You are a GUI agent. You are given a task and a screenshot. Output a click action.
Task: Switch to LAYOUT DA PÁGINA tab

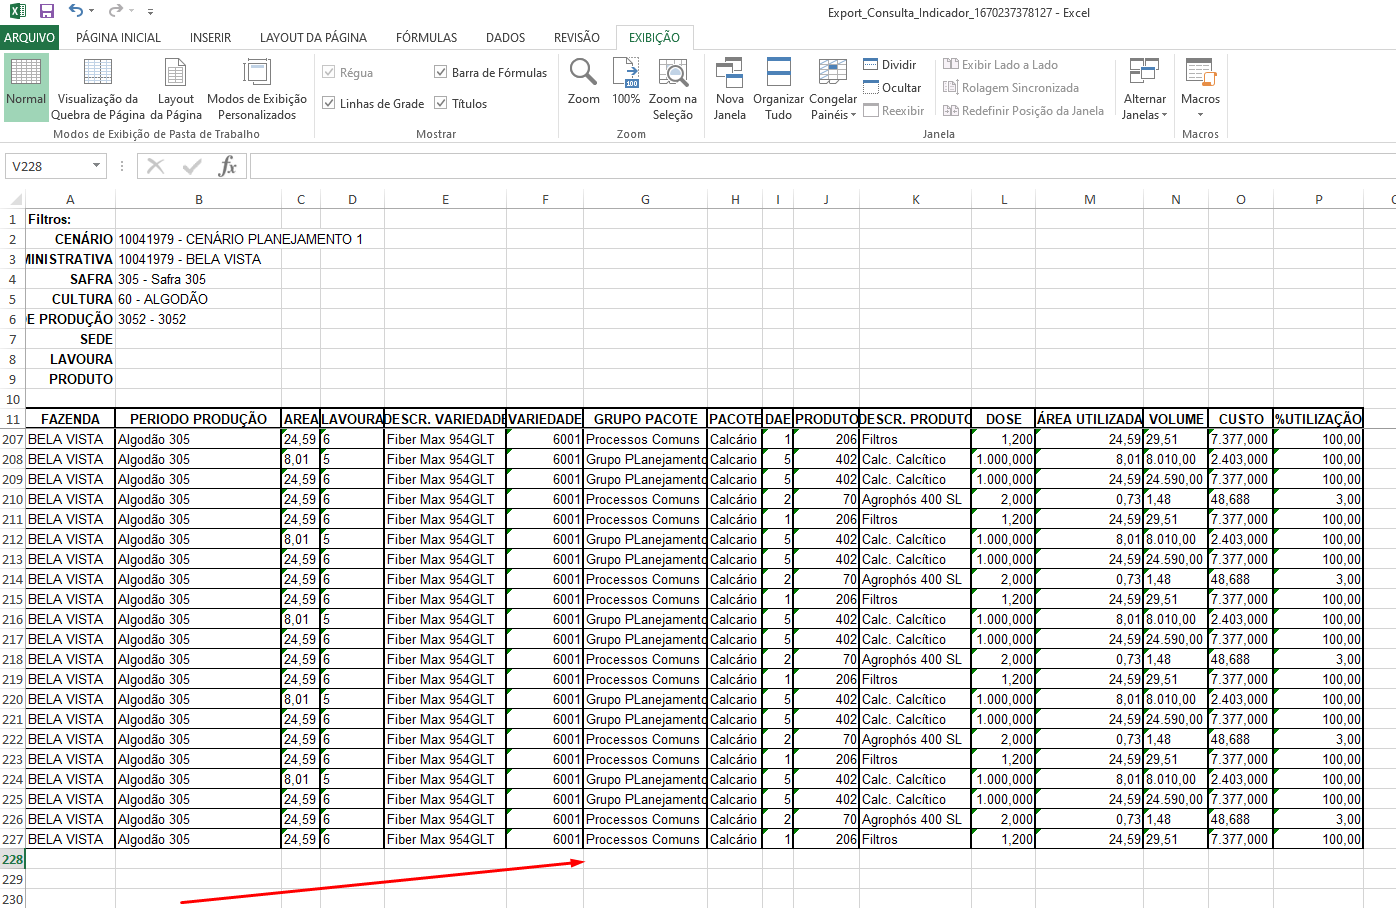click(313, 37)
